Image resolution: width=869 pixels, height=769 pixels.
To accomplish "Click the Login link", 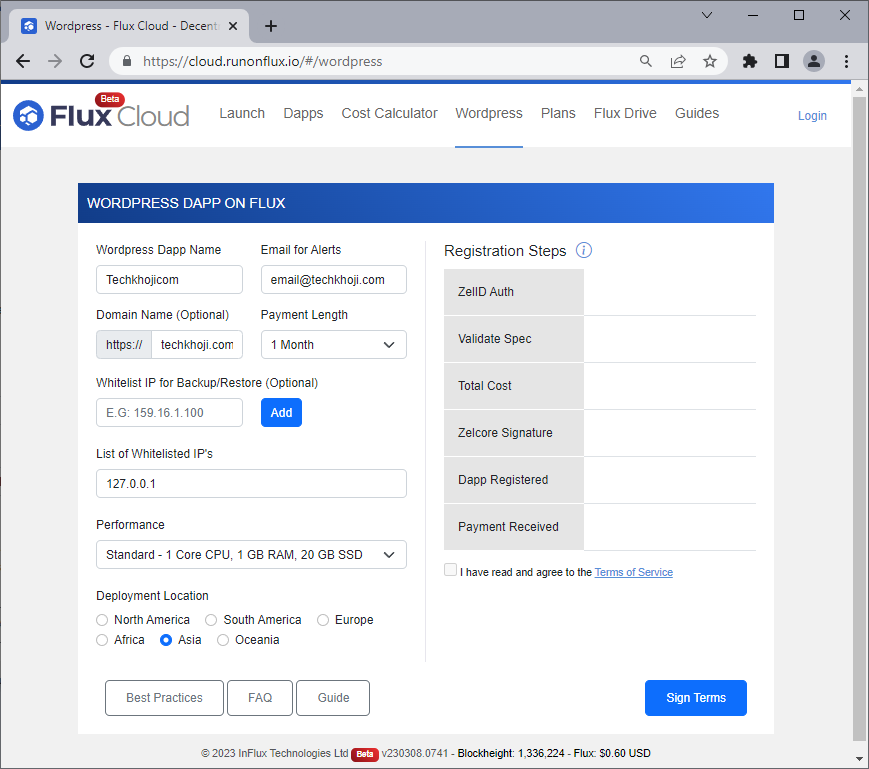I will click(812, 116).
